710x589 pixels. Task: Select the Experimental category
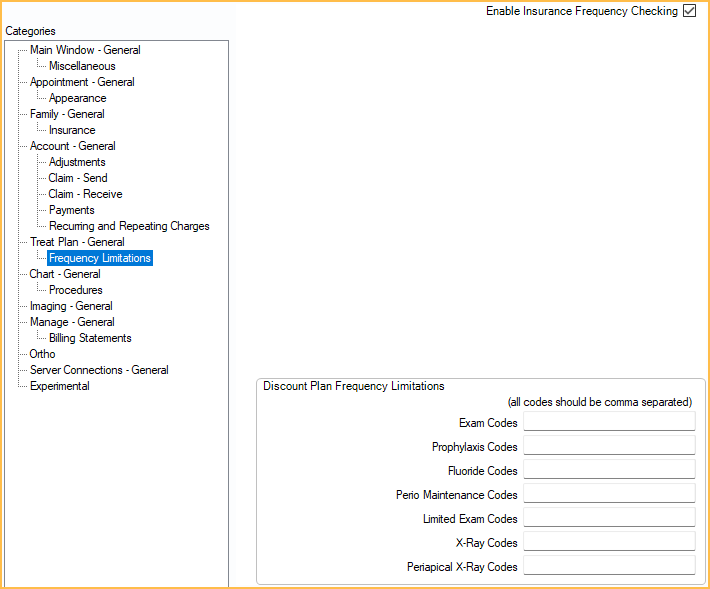[59, 386]
